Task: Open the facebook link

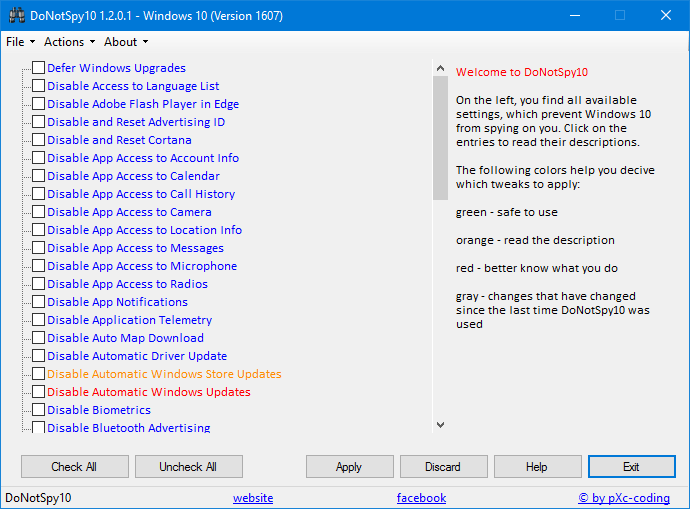Action: pyautogui.click(x=421, y=498)
